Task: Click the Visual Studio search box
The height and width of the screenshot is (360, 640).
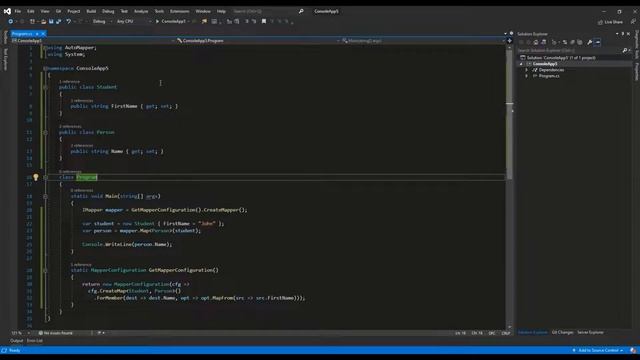Action: [268, 11]
